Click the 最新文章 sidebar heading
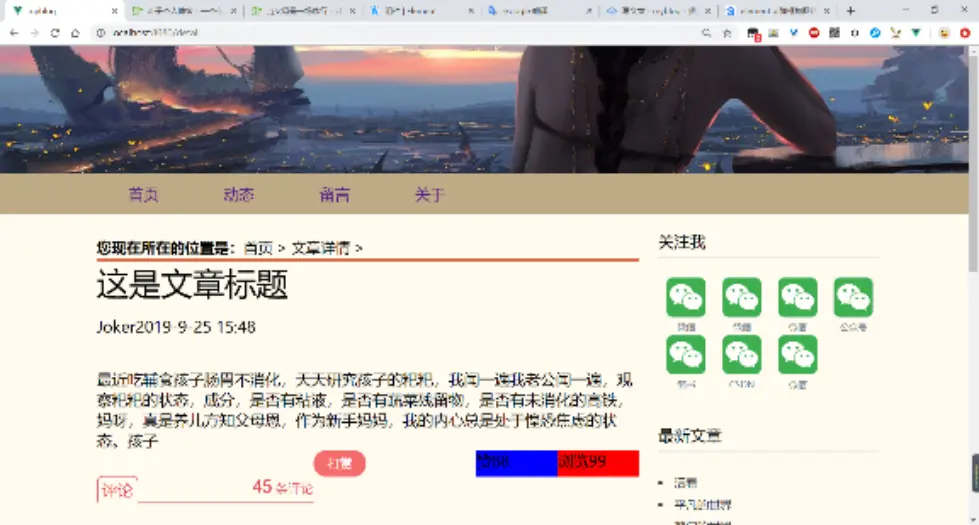 coord(690,436)
